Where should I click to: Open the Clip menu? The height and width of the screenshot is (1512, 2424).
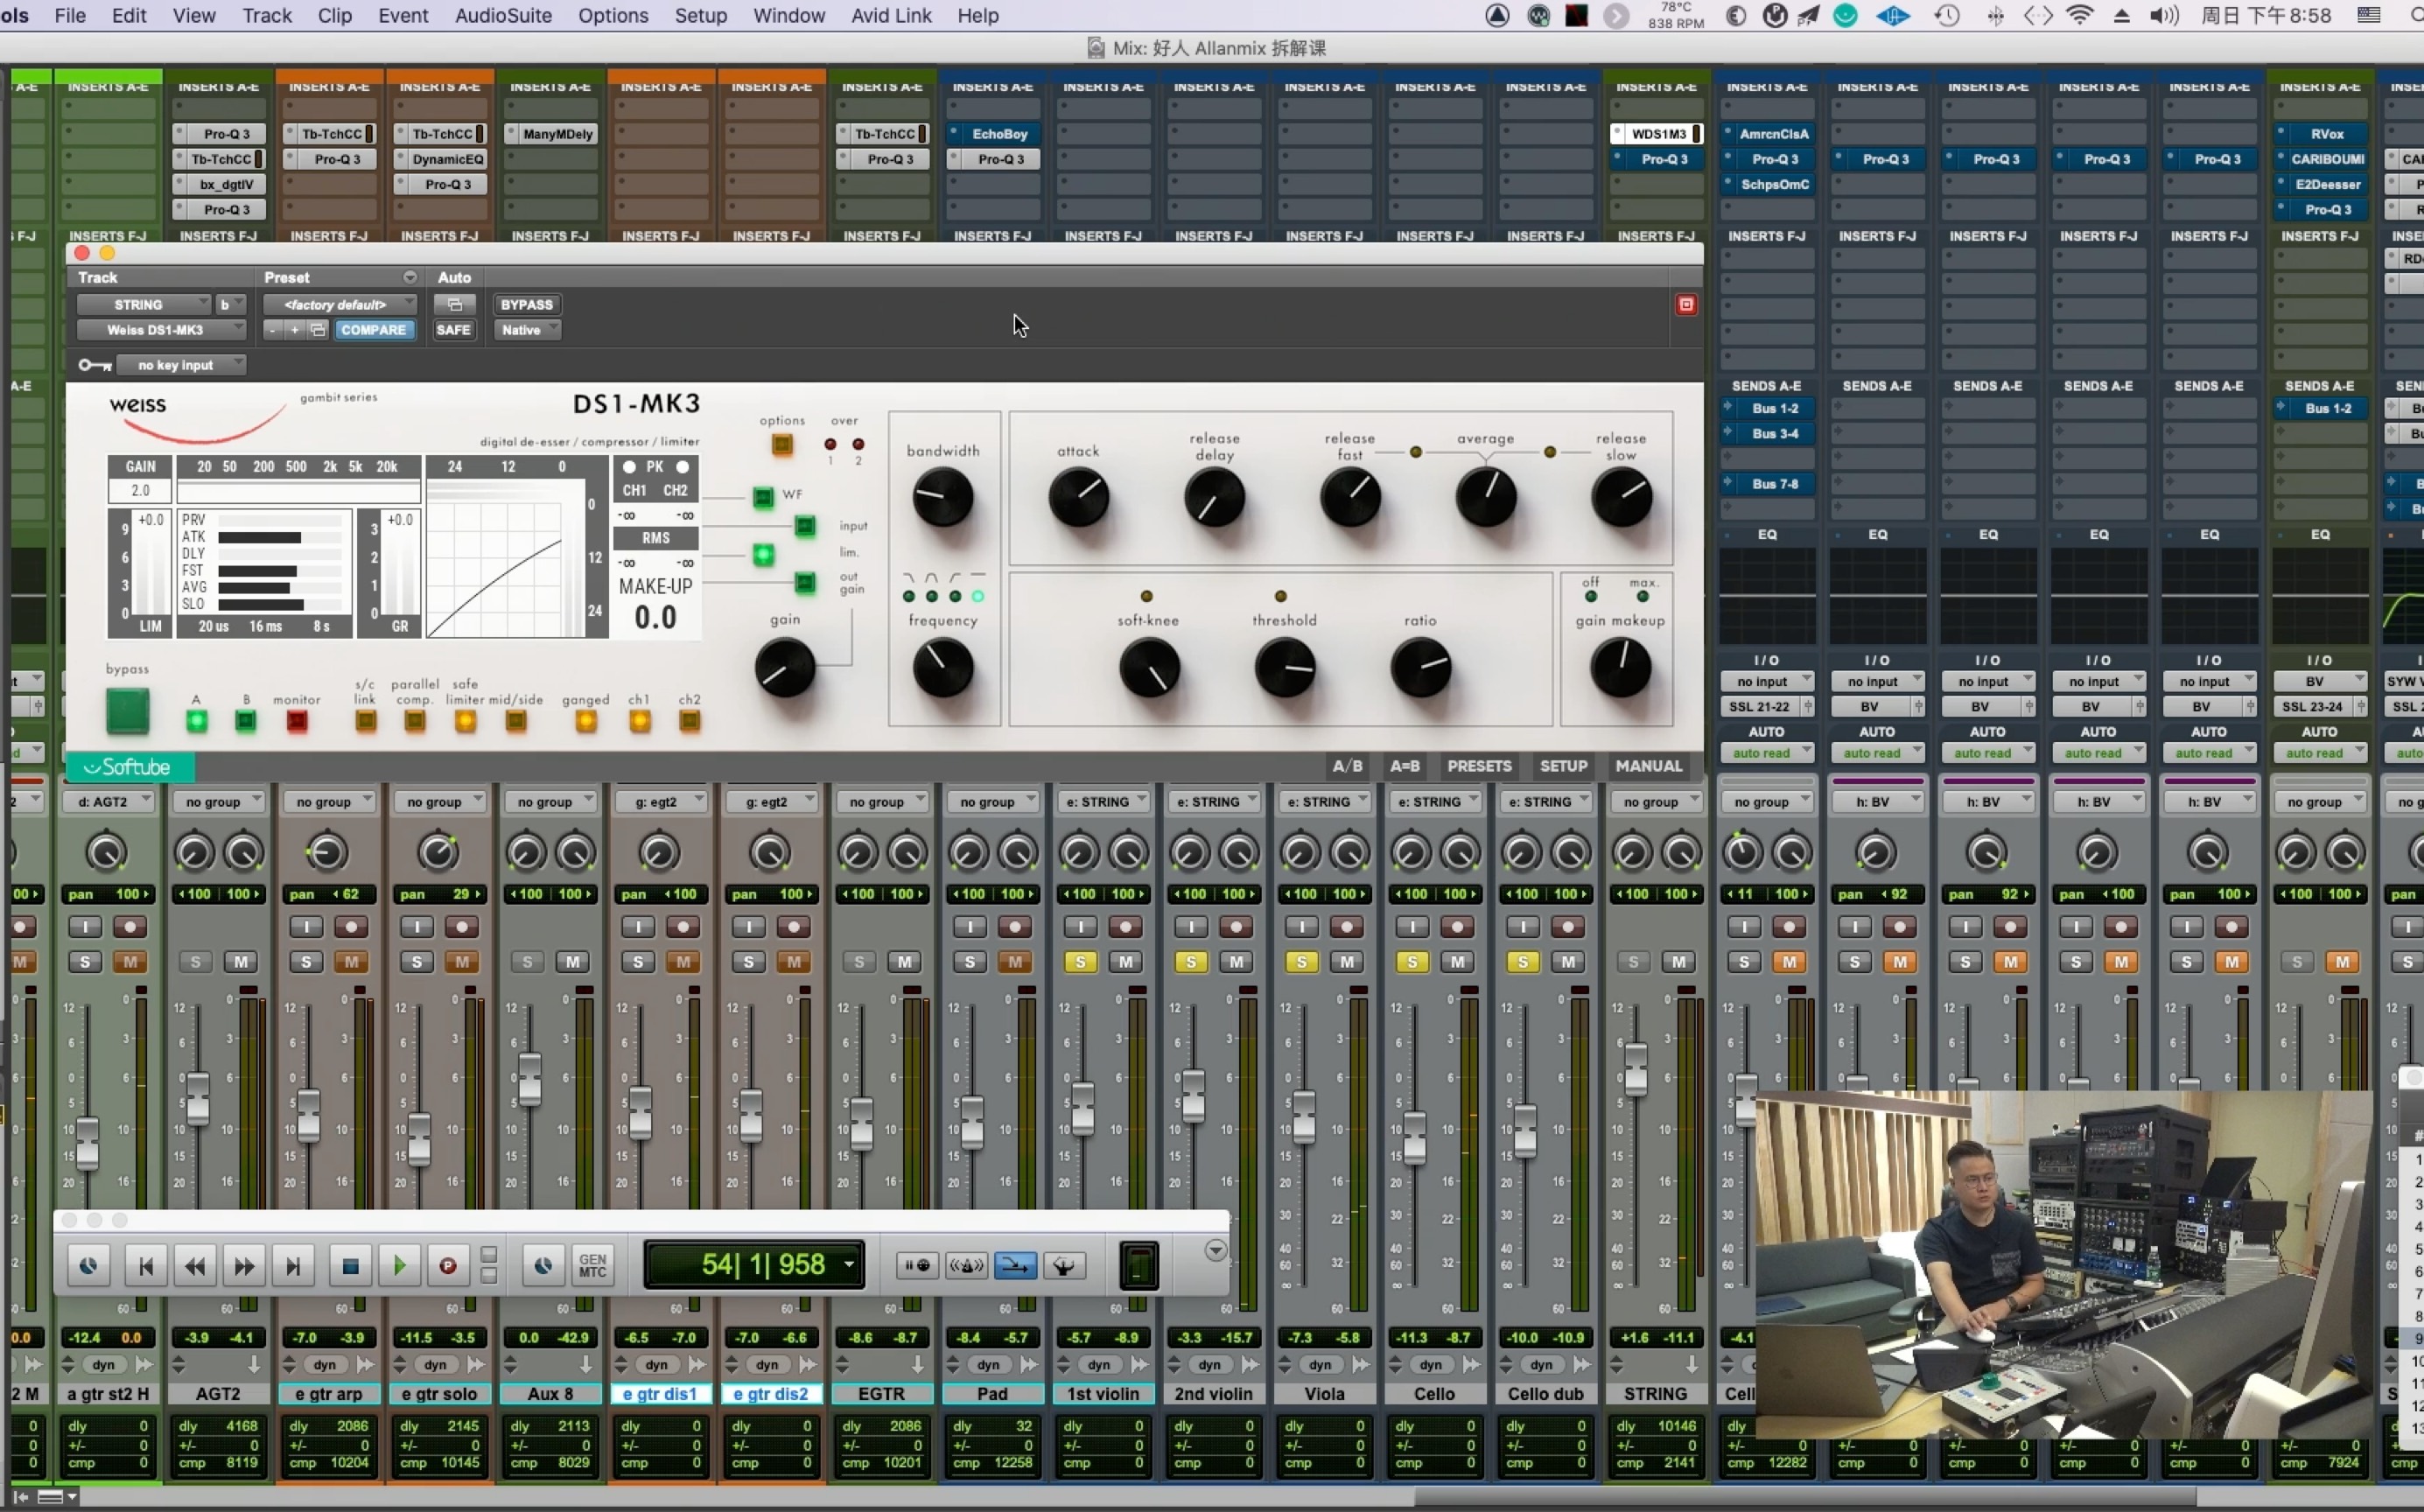(x=334, y=15)
